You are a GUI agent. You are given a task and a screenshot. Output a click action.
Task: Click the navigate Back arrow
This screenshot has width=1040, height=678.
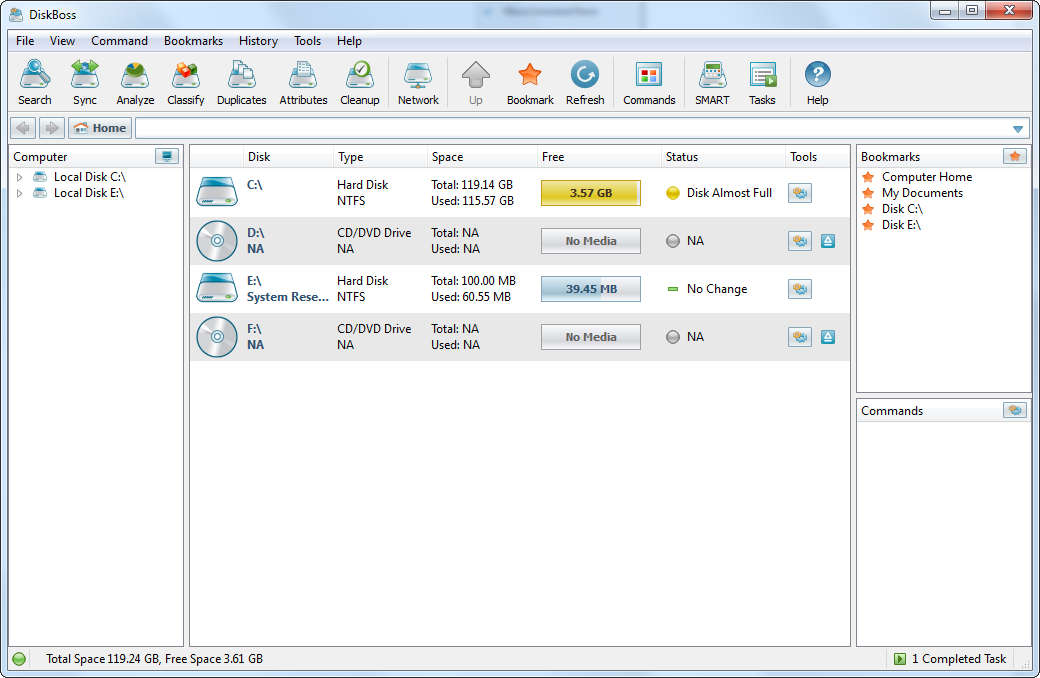tap(23, 127)
